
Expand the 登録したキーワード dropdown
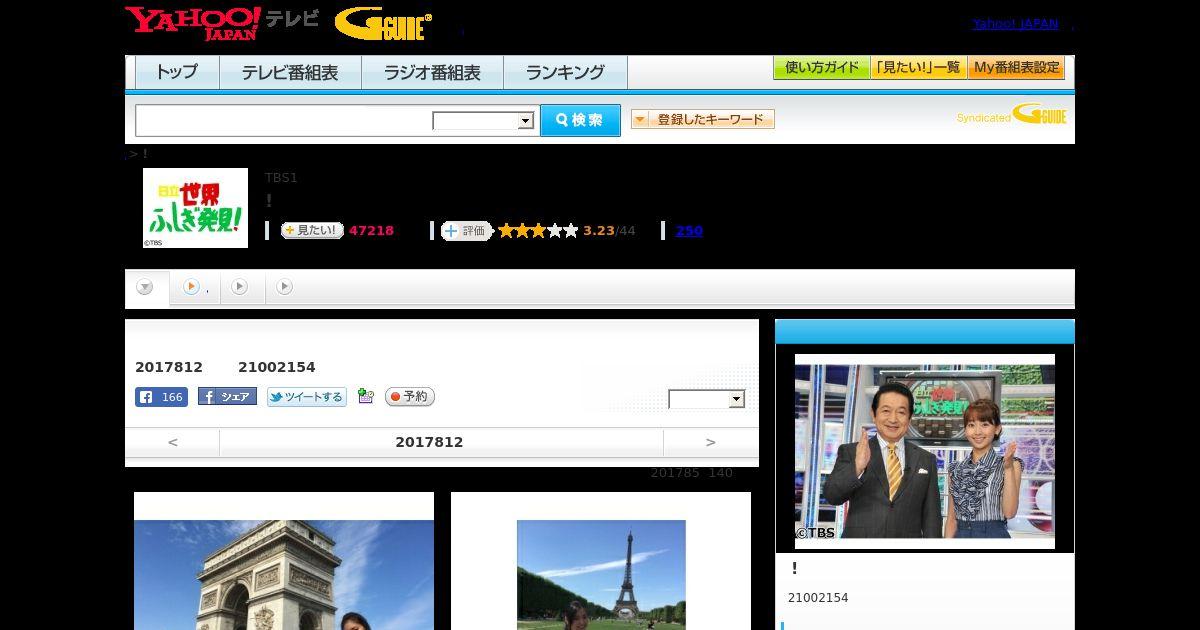702,119
